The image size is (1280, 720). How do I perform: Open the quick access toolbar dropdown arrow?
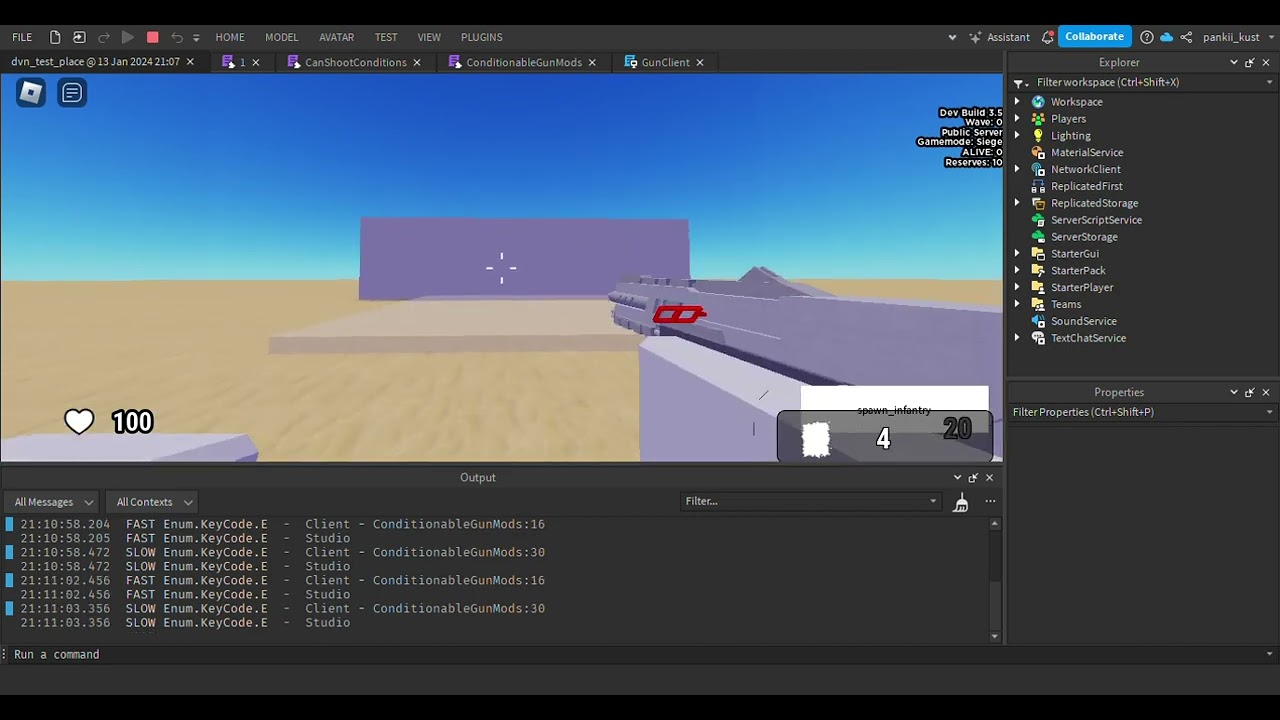[x=196, y=38]
